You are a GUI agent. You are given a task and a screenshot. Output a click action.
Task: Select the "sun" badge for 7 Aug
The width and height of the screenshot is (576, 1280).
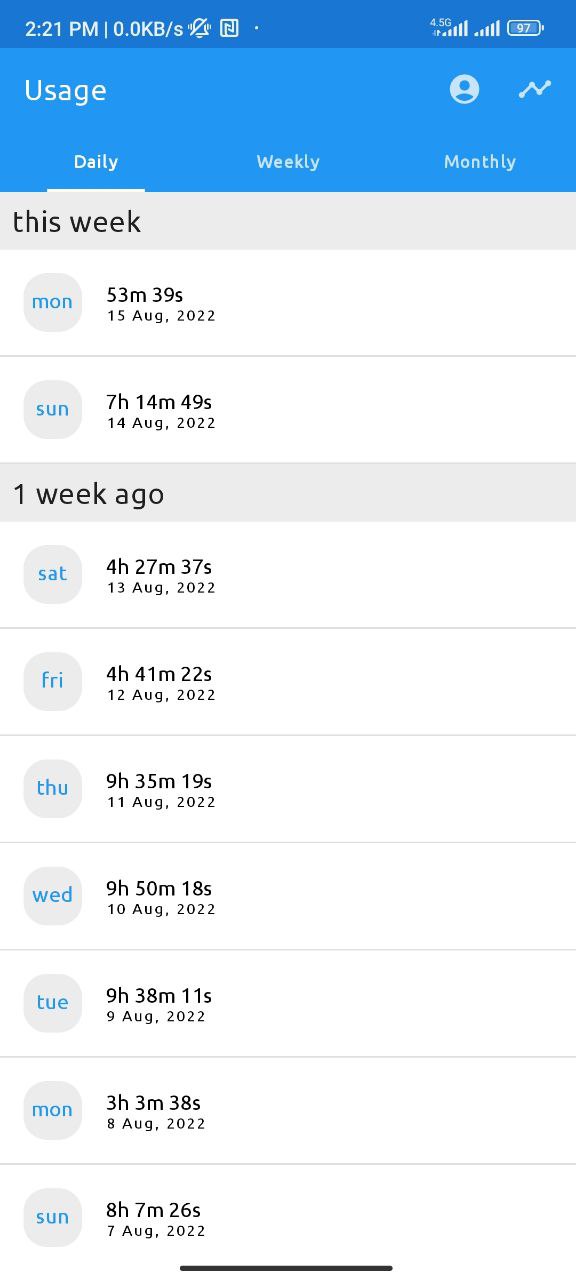point(52,1217)
